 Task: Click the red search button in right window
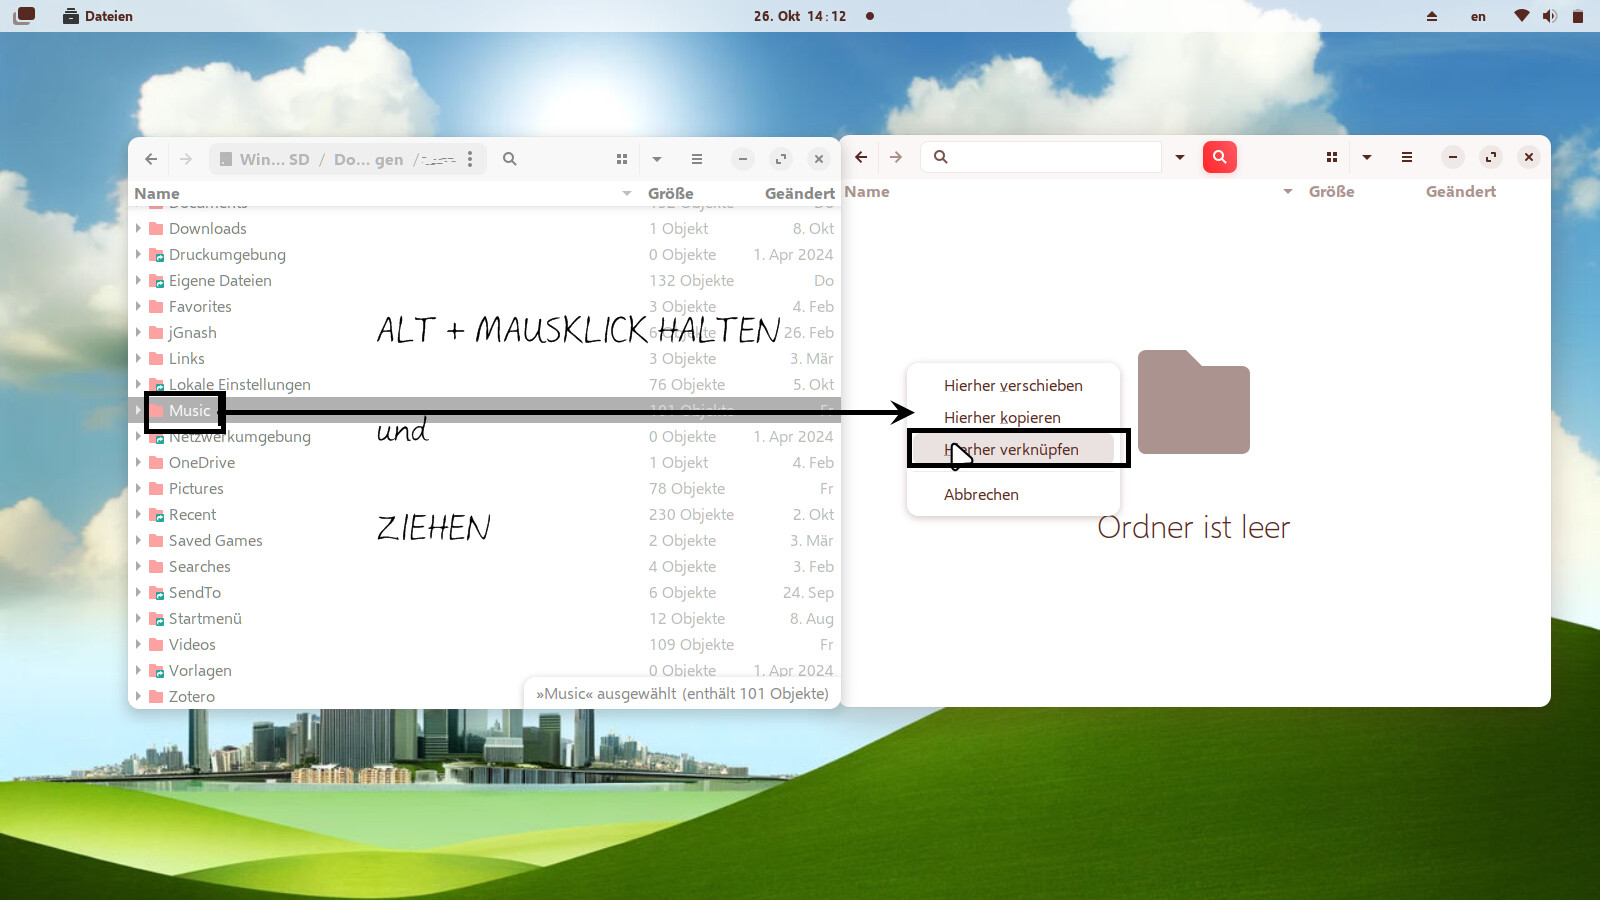click(1219, 157)
